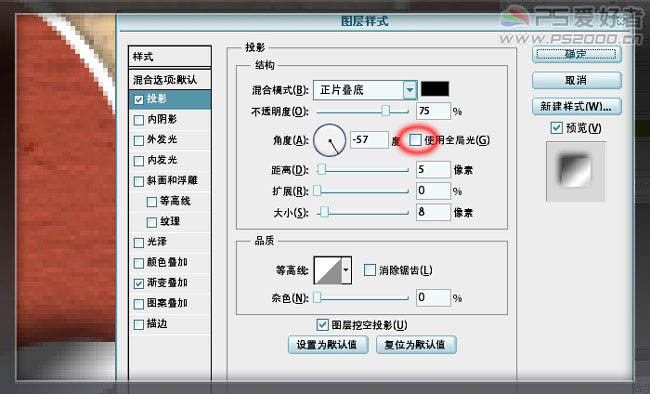Open 混合模式 dropdown showing 正片叠底
This screenshot has height=394, width=650.
pos(365,90)
